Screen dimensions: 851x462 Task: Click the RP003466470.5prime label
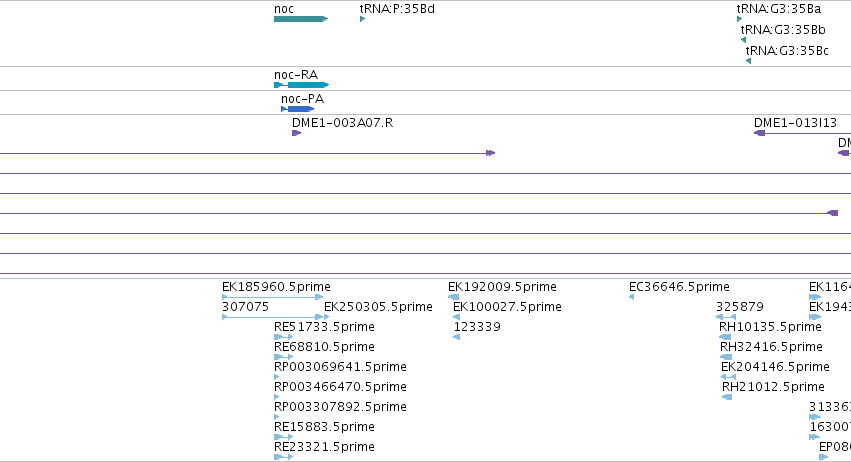(x=340, y=387)
